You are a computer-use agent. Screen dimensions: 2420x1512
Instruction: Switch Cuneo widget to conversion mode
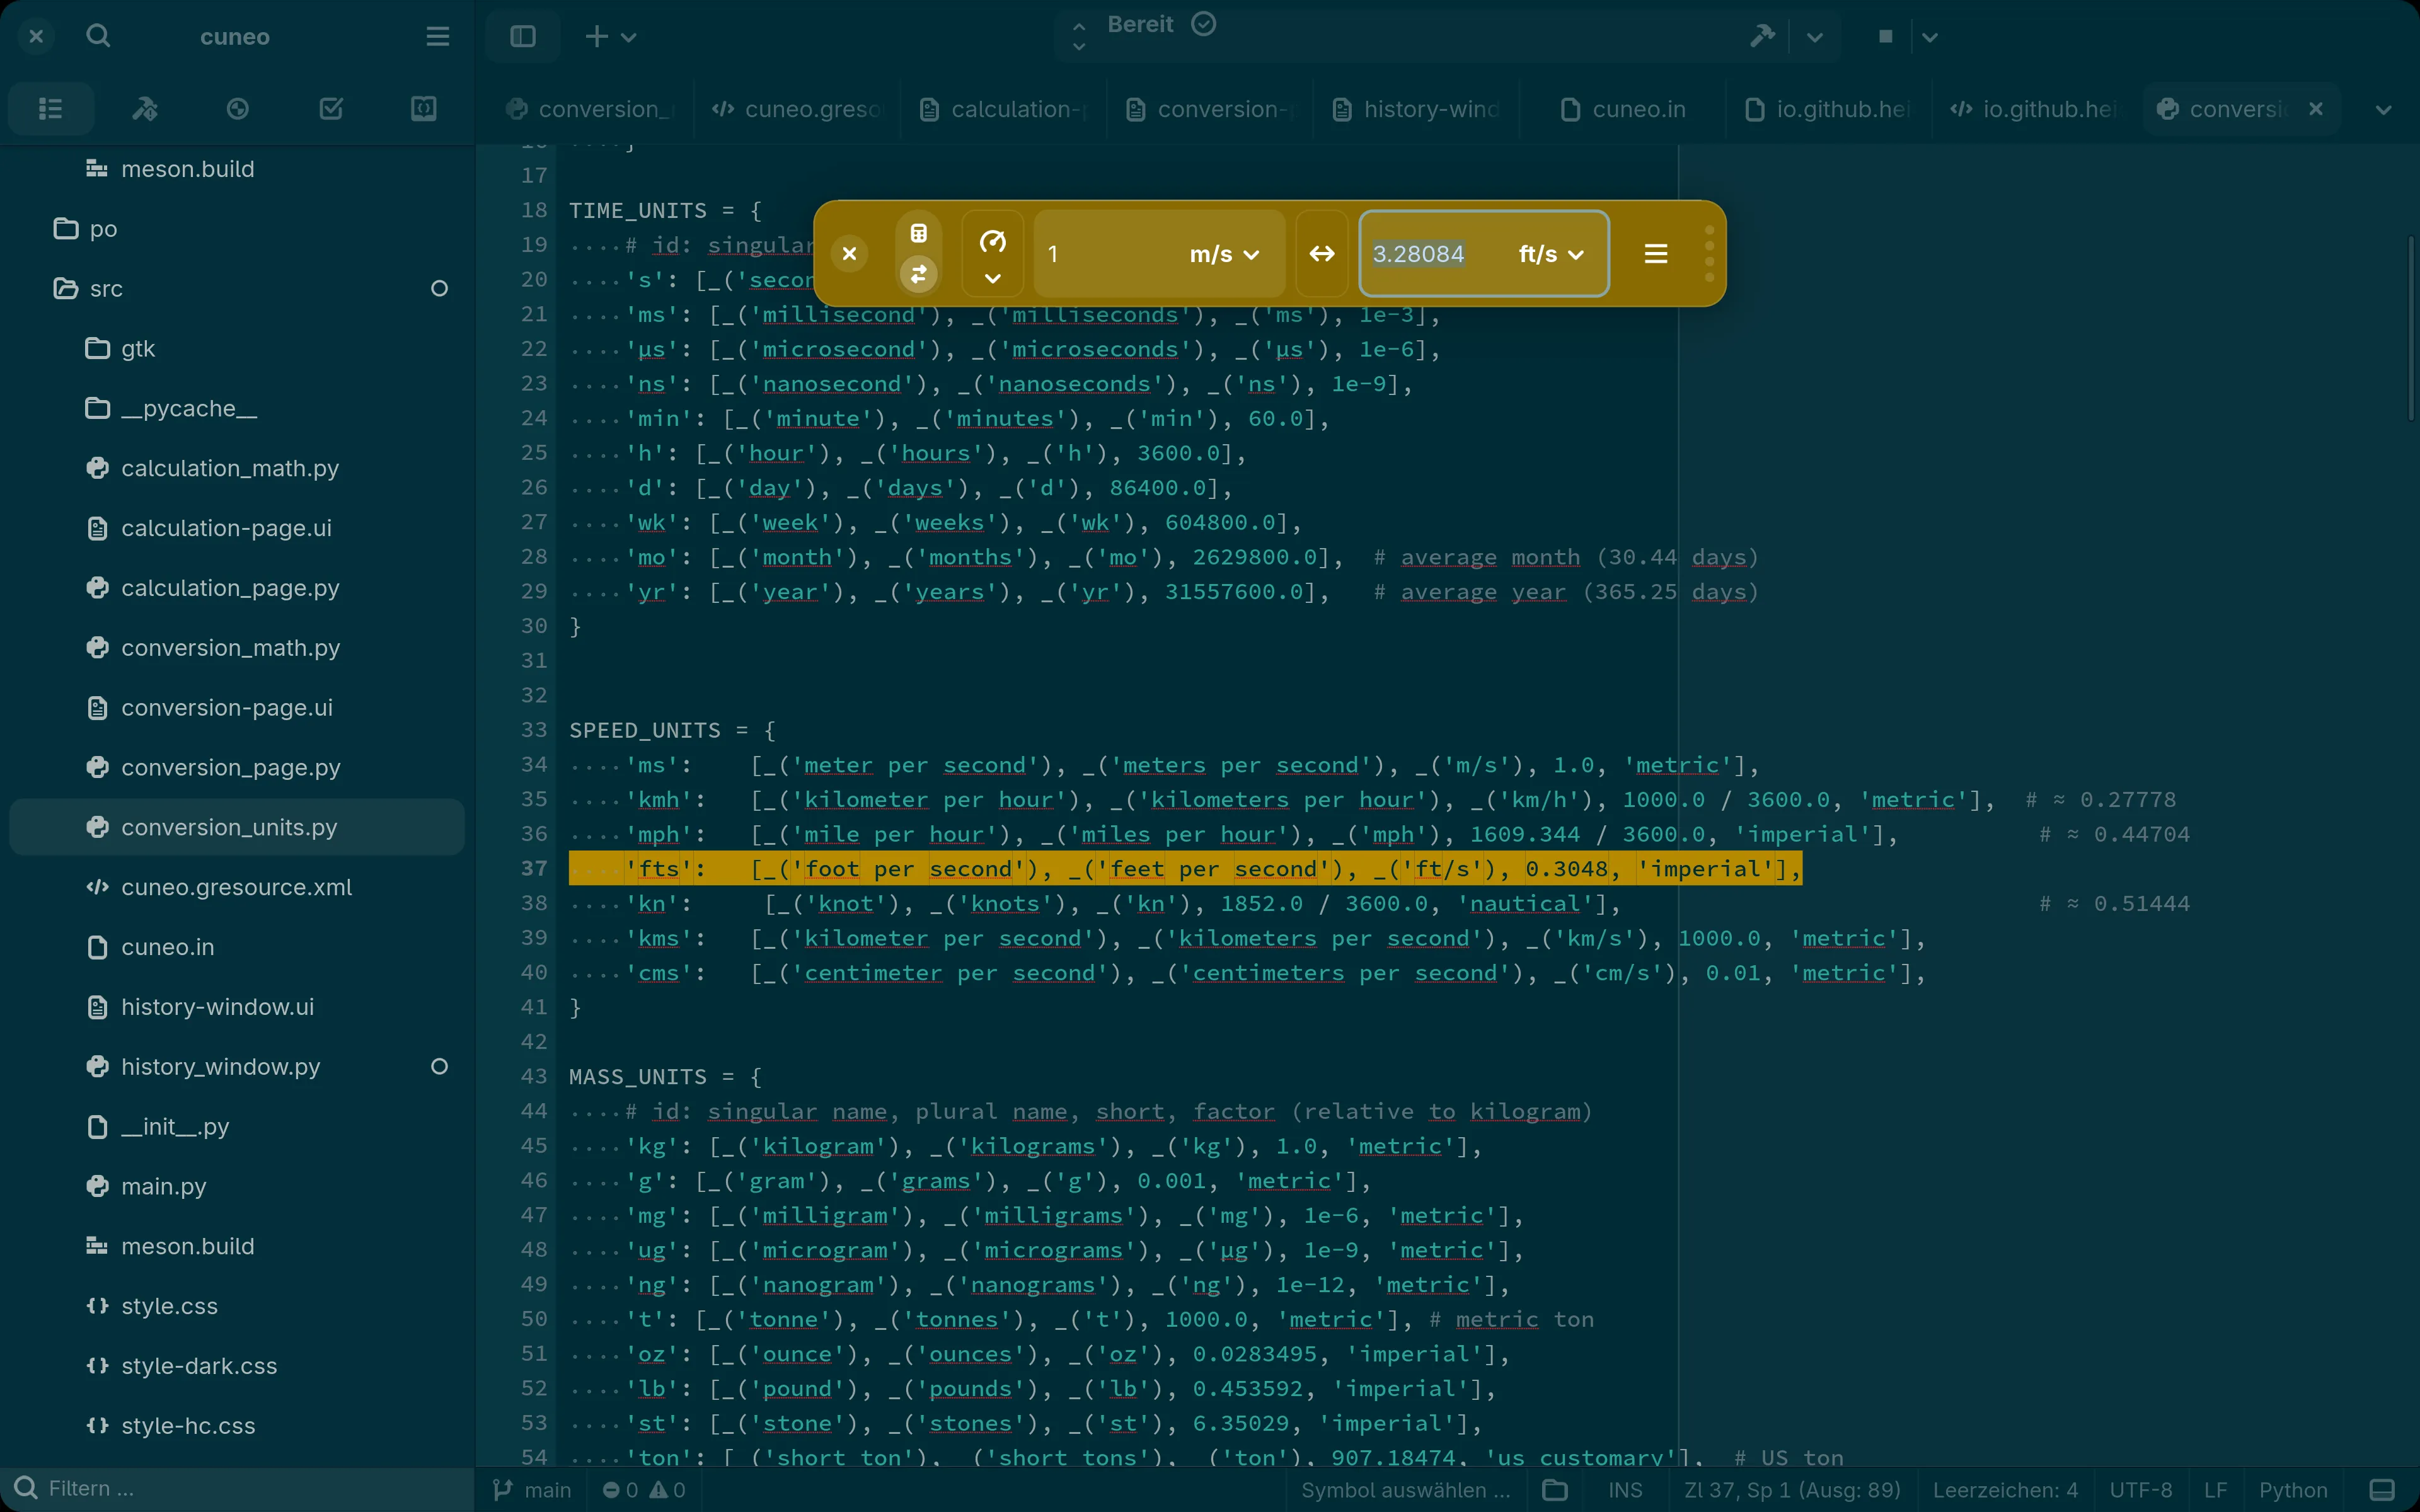[918, 274]
